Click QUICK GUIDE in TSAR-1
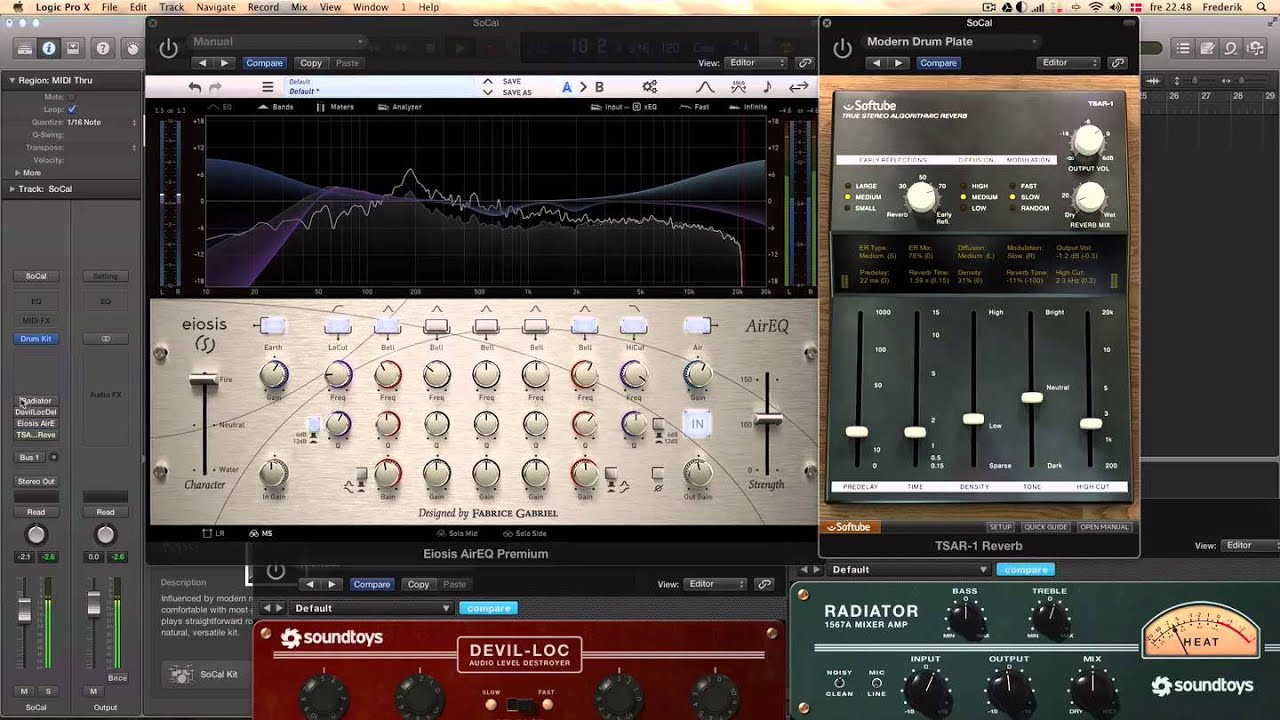The width and height of the screenshot is (1280, 720). (x=1045, y=527)
